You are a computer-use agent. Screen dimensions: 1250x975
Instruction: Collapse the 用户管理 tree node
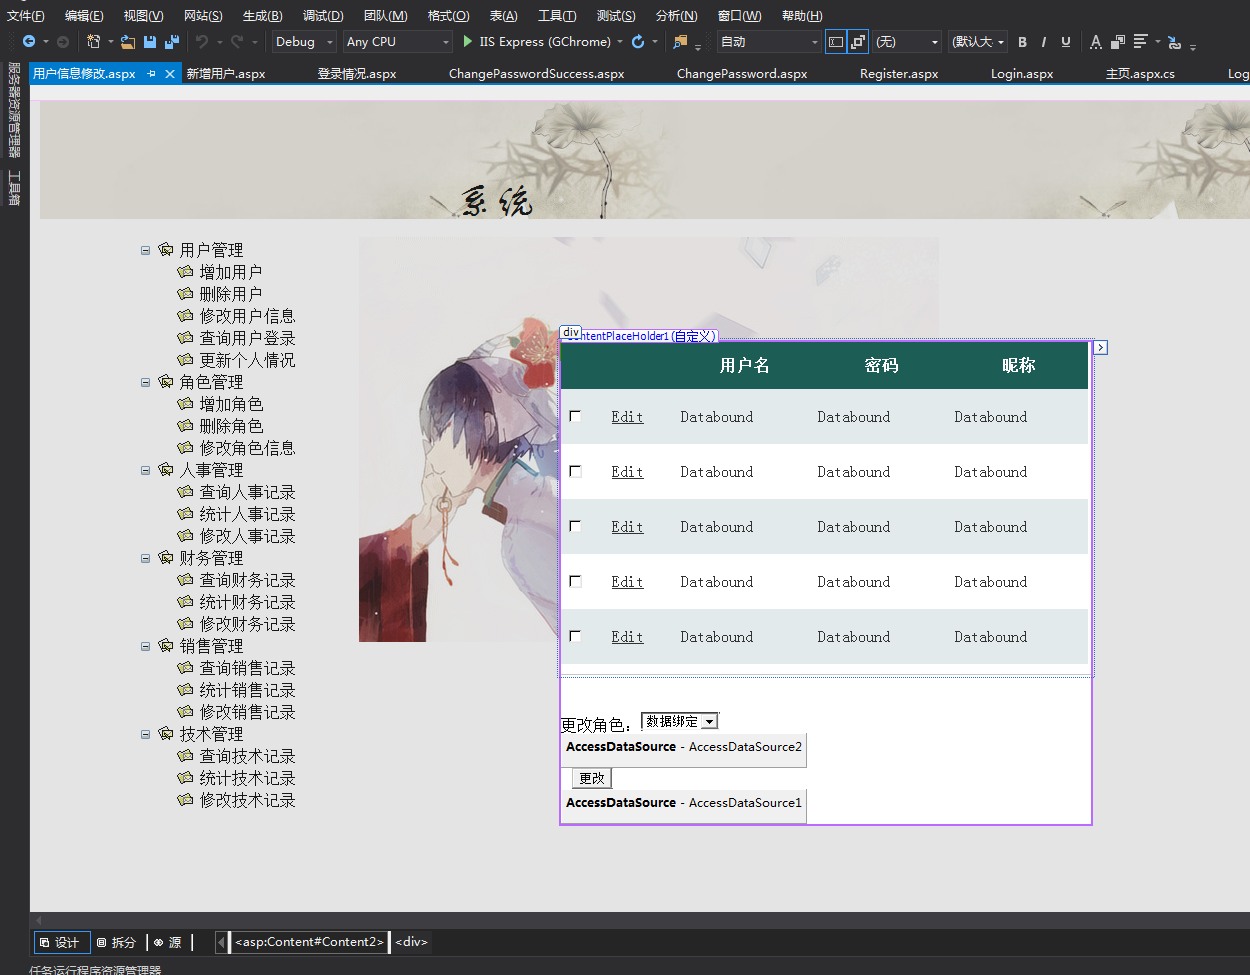(146, 250)
